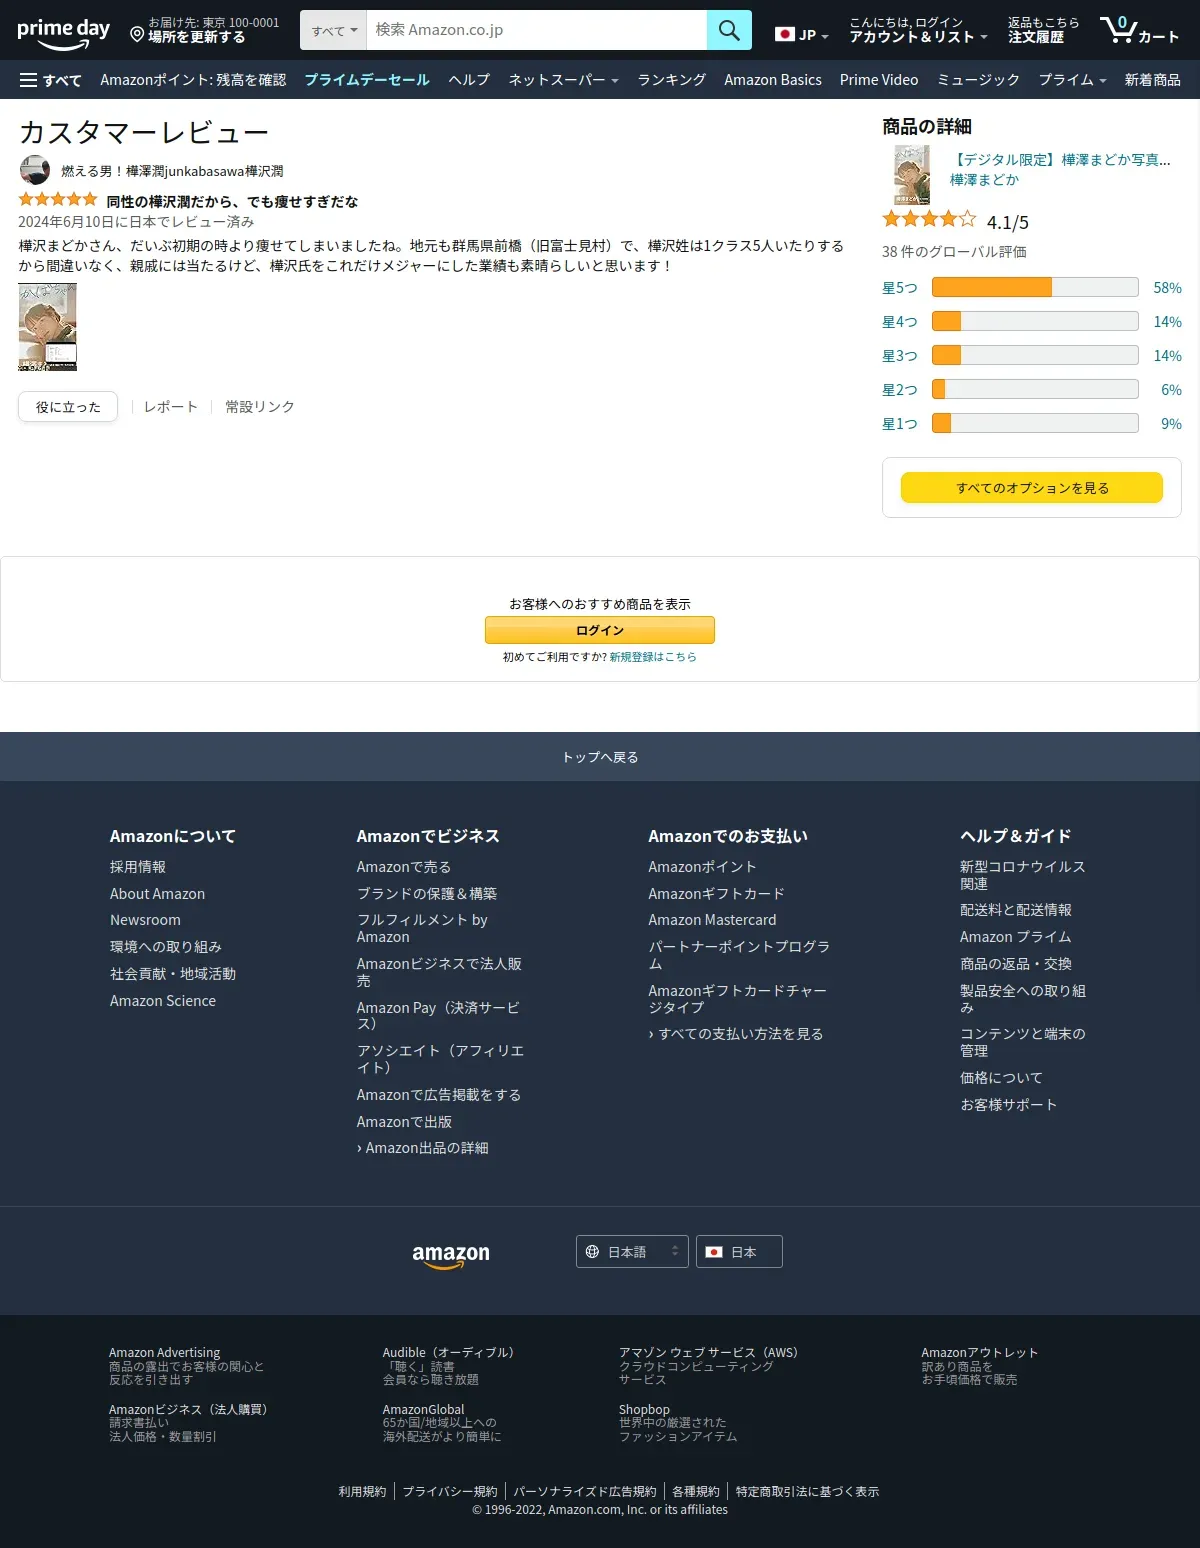Filter by 星5つ rating bar
The height and width of the screenshot is (1548, 1200).
pos(1035,288)
